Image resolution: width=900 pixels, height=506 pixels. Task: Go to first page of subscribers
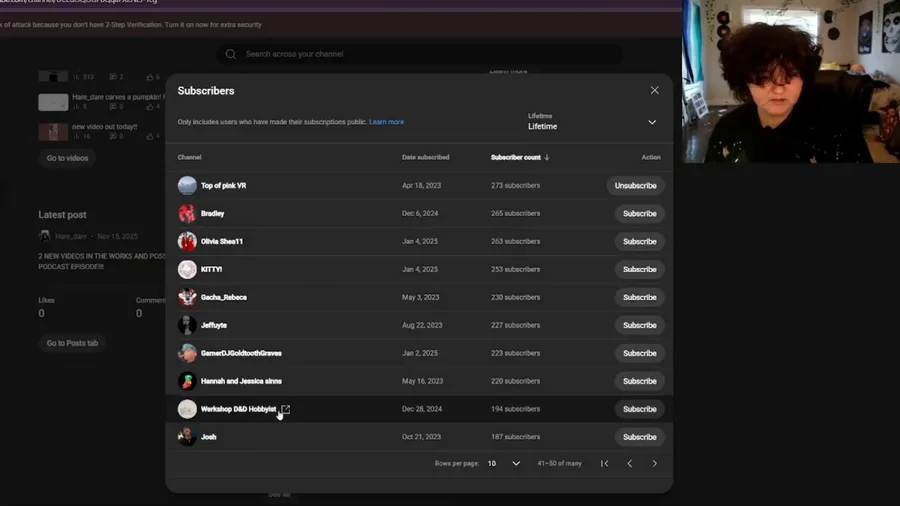(604, 464)
